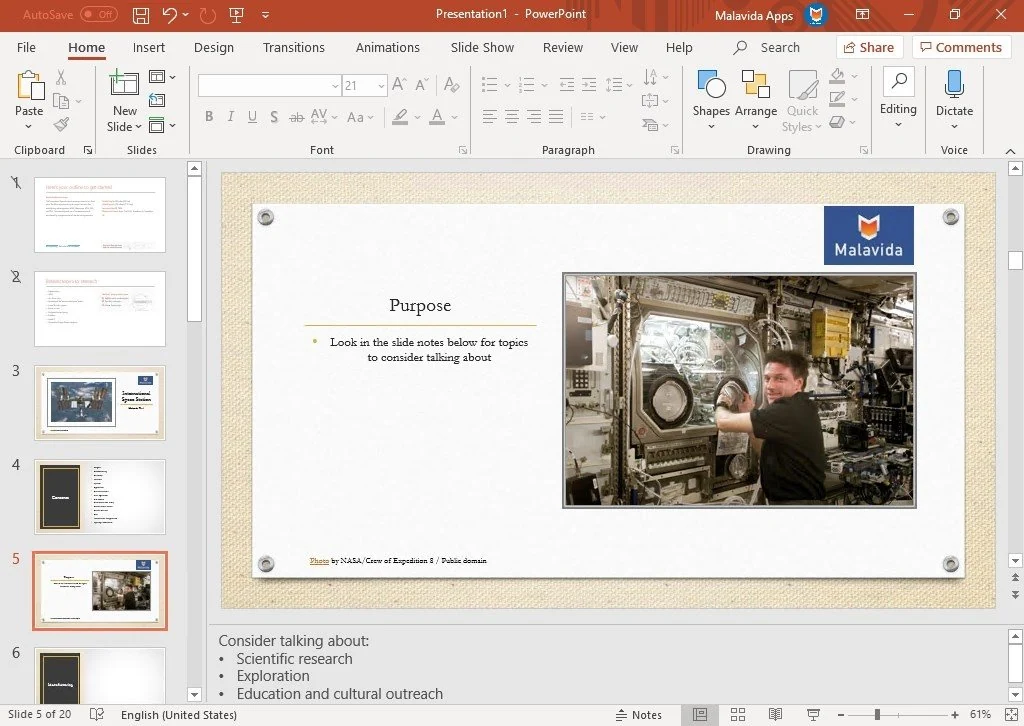Center the text alignment
The height and width of the screenshot is (726, 1024).
coord(512,117)
